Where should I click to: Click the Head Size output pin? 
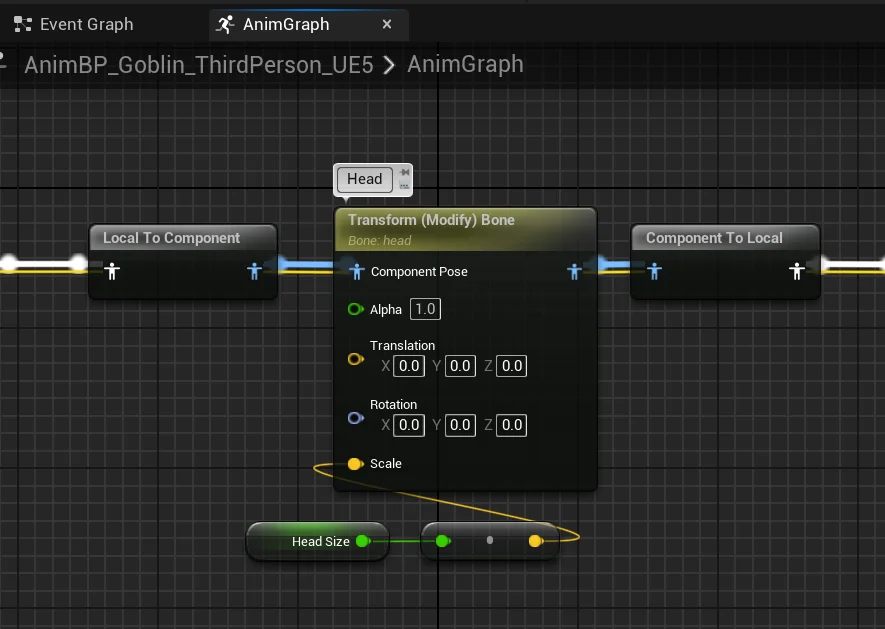point(363,541)
